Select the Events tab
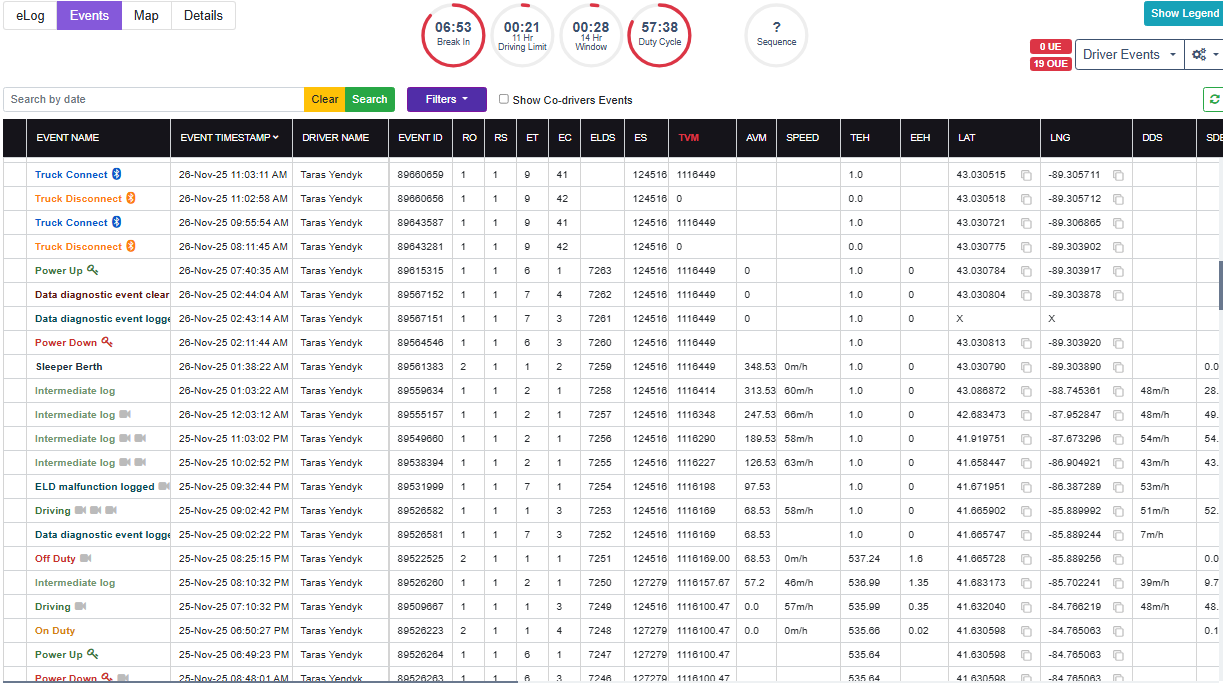Viewport: 1223px width, 683px height. click(x=89, y=16)
